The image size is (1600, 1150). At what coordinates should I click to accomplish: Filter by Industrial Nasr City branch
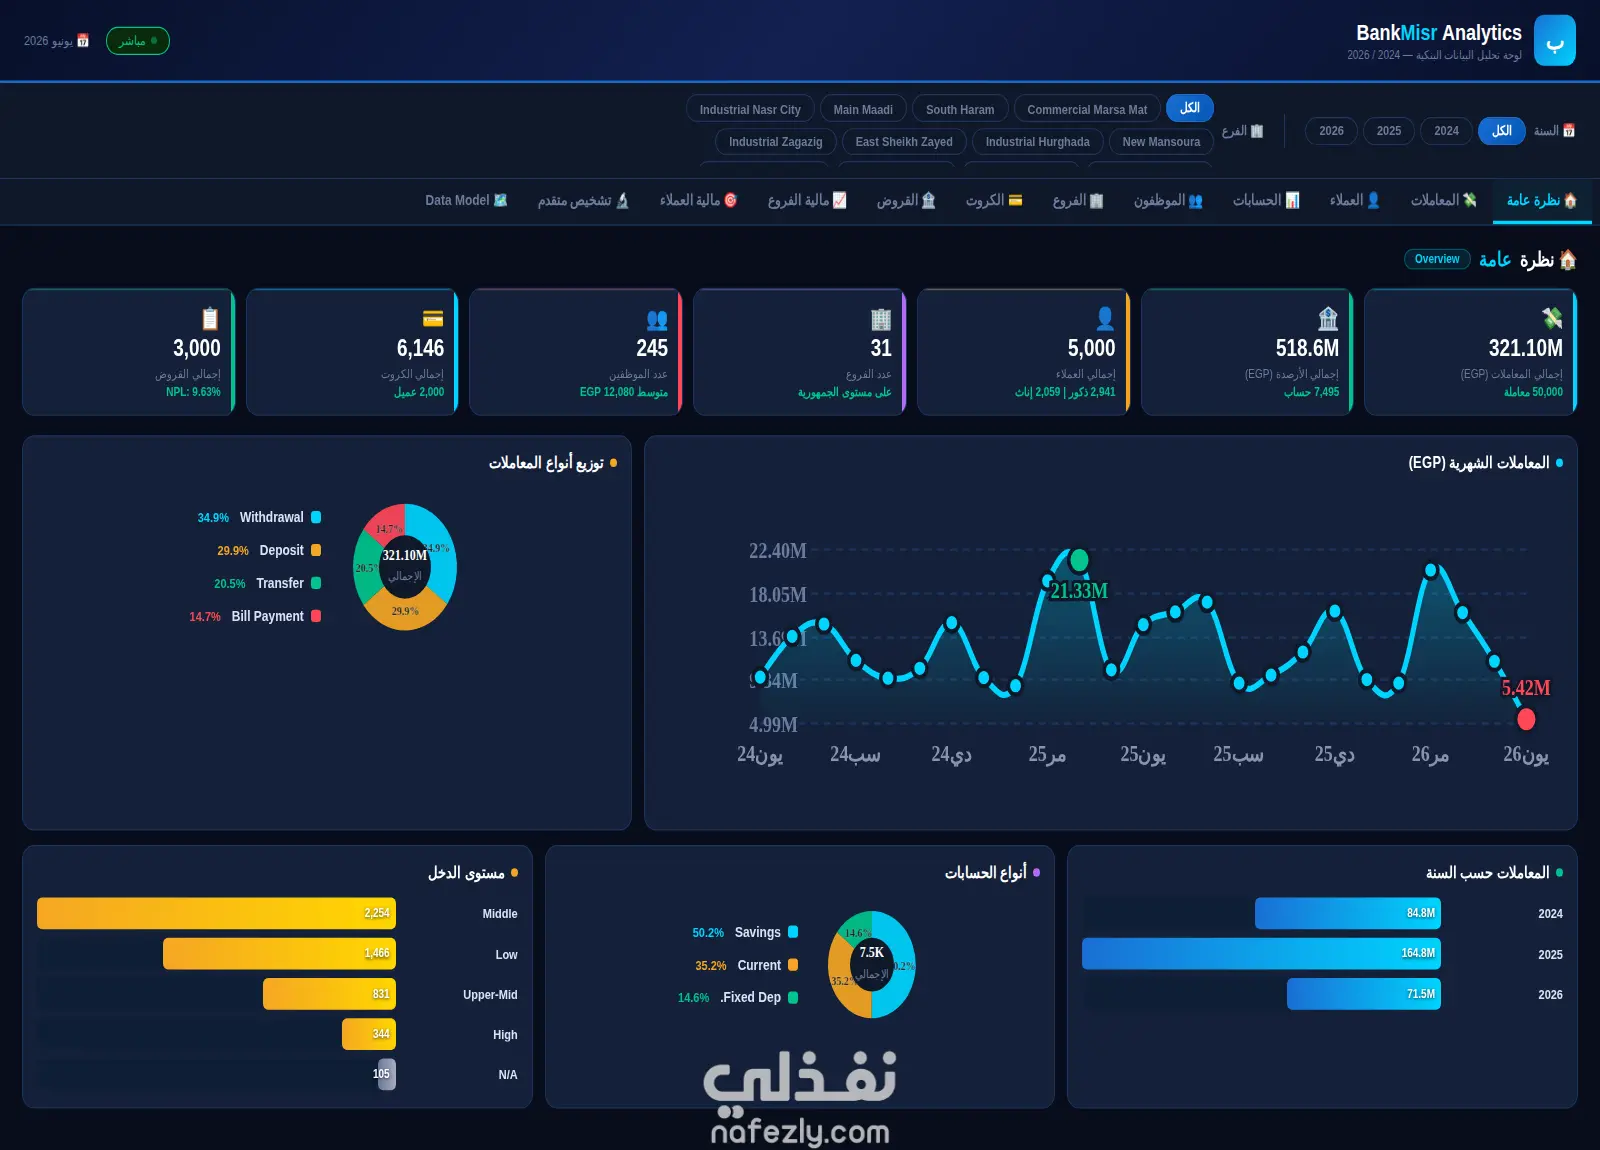[750, 109]
